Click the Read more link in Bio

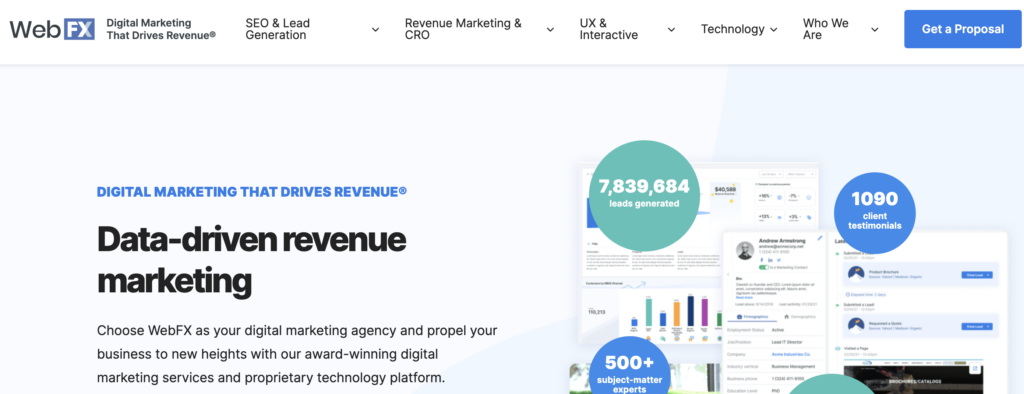(x=744, y=297)
